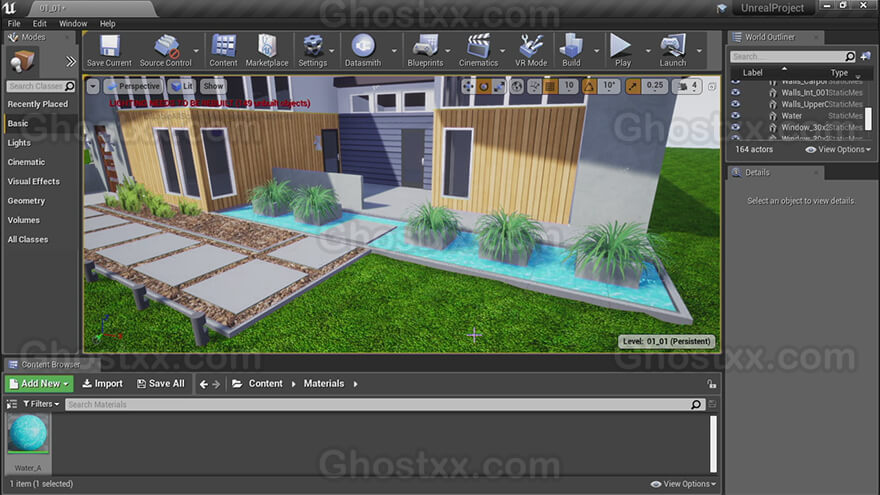Image resolution: width=880 pixels, height=495 pixels.
Task: Open the Window menu
Action: pyautogui.click(x=73, y=24)
